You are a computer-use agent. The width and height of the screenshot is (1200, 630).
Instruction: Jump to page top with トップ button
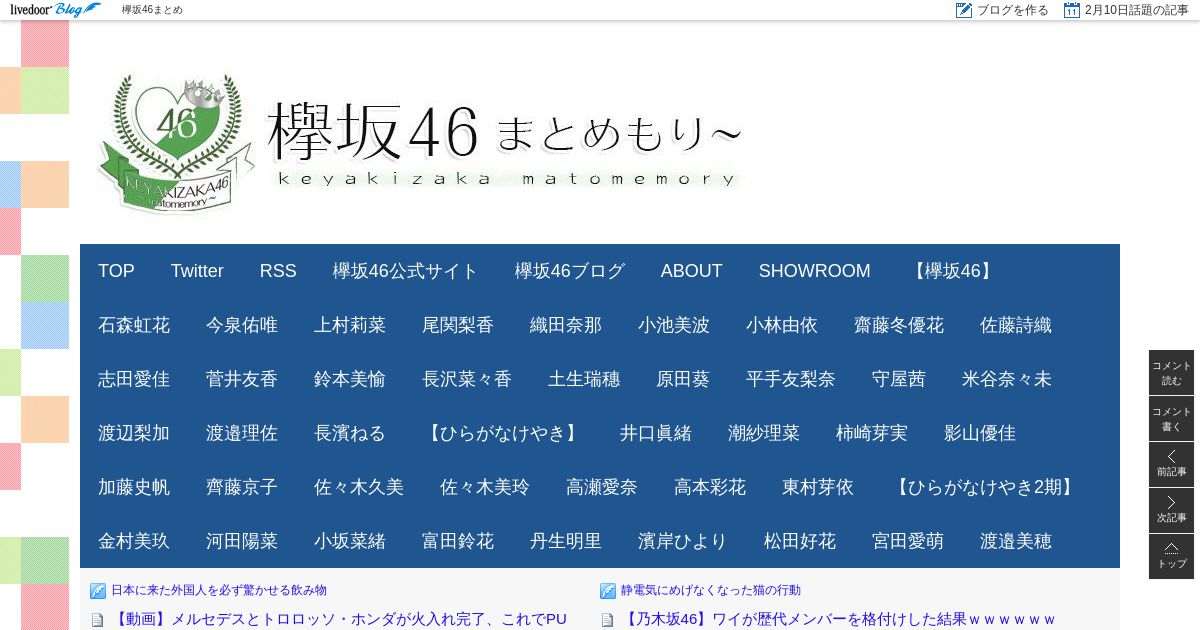pos(1171,557)
